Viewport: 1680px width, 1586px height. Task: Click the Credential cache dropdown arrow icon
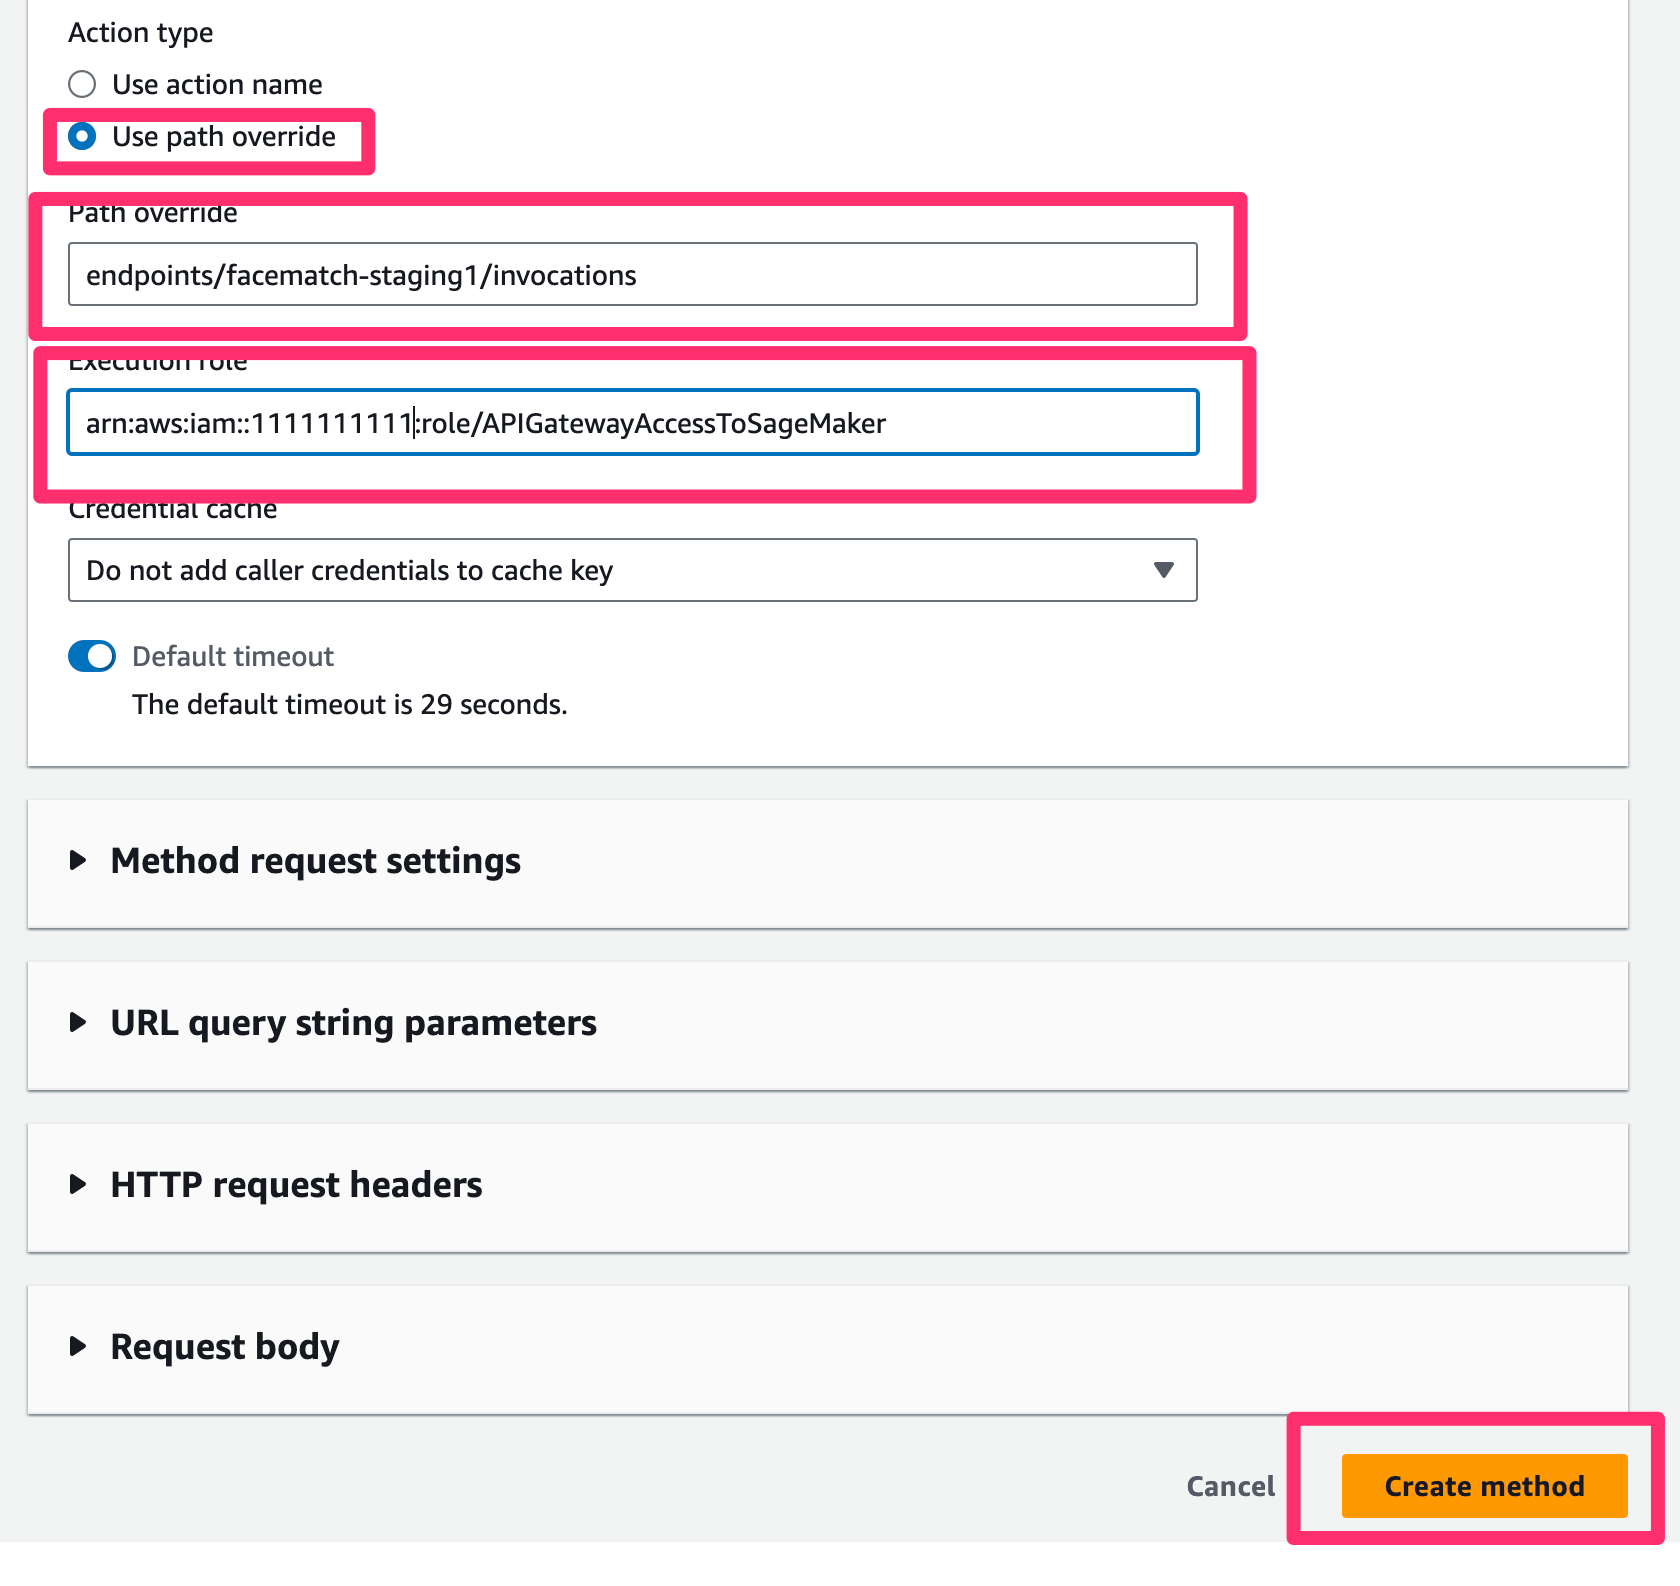(1163, 570)
